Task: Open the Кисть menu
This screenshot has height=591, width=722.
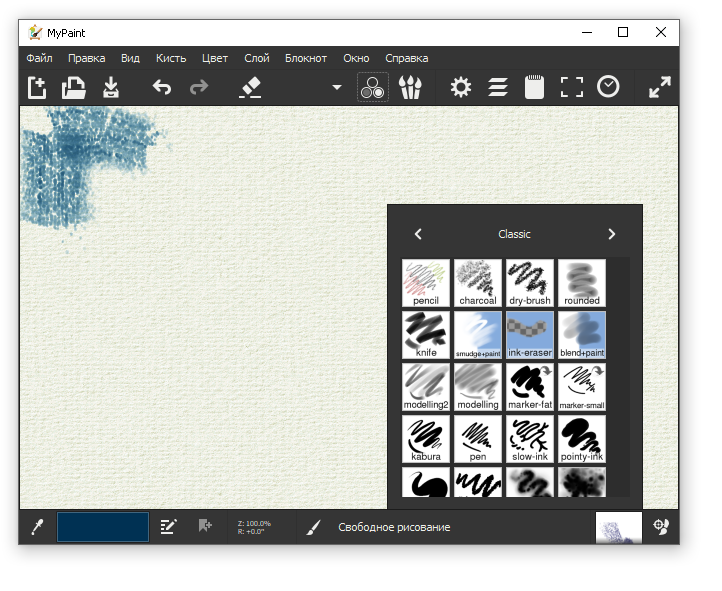Action: (171, 58)
